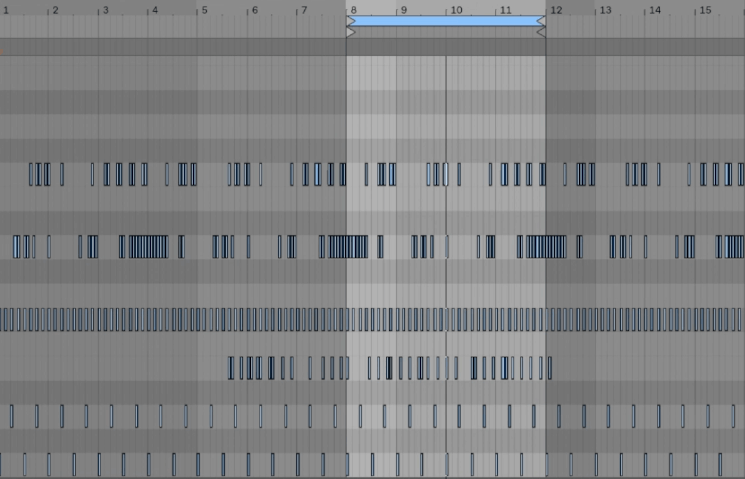Select the loop end handle before bar 12

click(541, 21)
